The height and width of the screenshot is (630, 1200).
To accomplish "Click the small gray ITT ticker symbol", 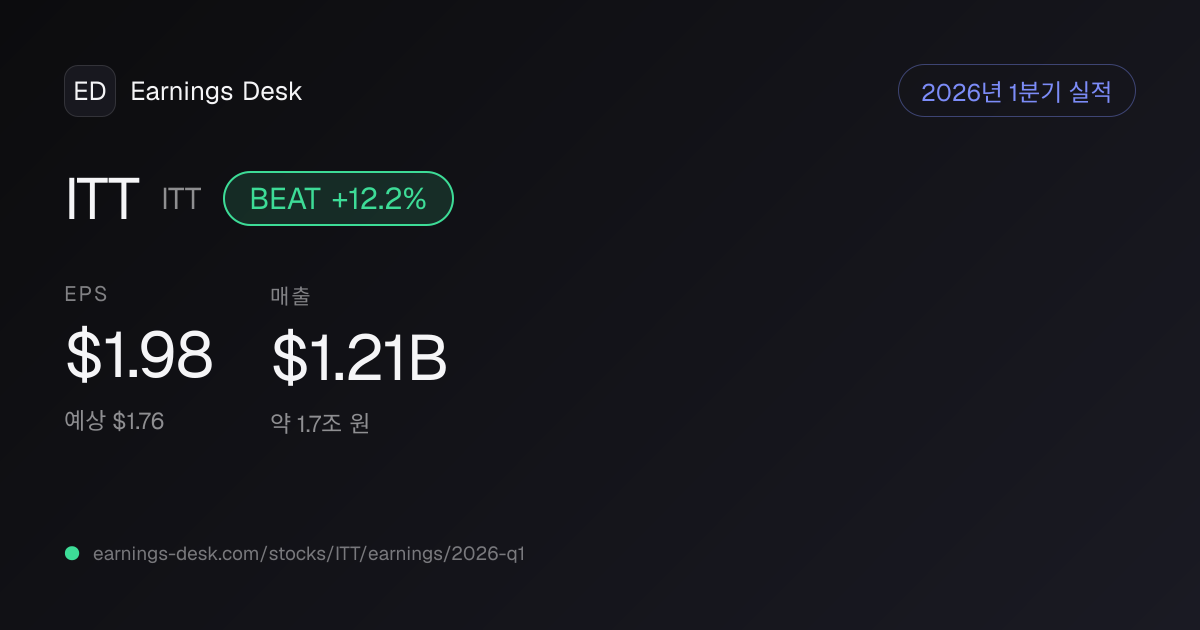I will (181, 199).
